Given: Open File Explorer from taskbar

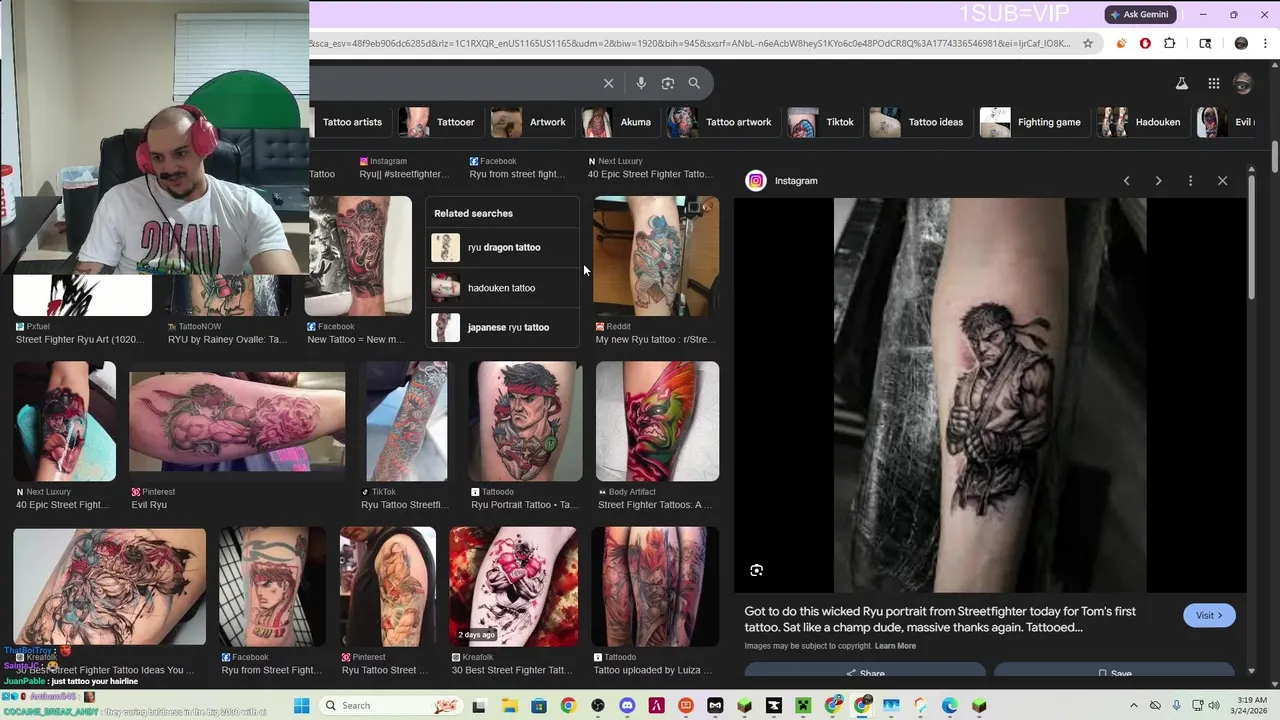Looking at the screenshot, I should point(510,705).
